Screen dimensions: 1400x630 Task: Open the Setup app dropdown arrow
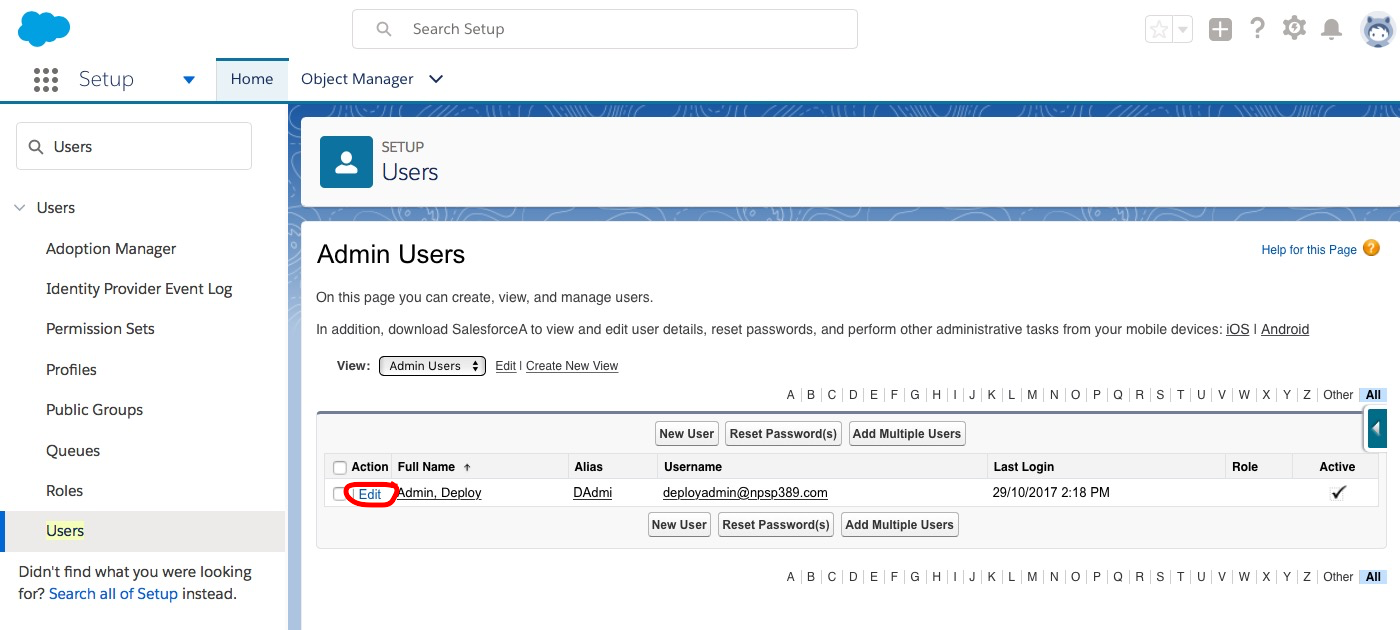189,80
